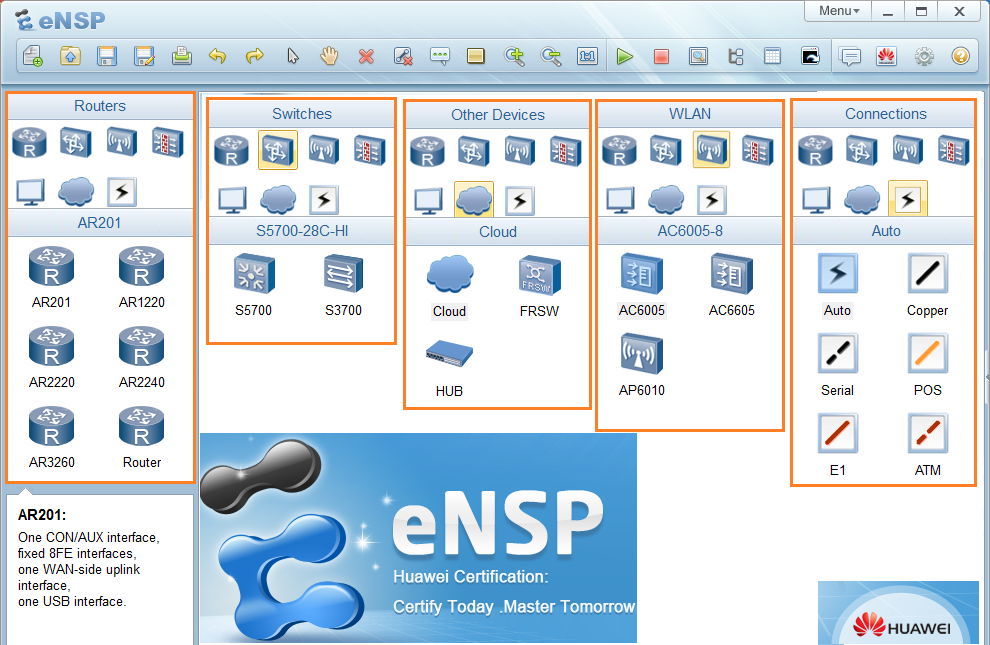Toggle the wireless filter in the WLAN panel
The width and height of the screenshot is (990, 645).
(710, 150)
